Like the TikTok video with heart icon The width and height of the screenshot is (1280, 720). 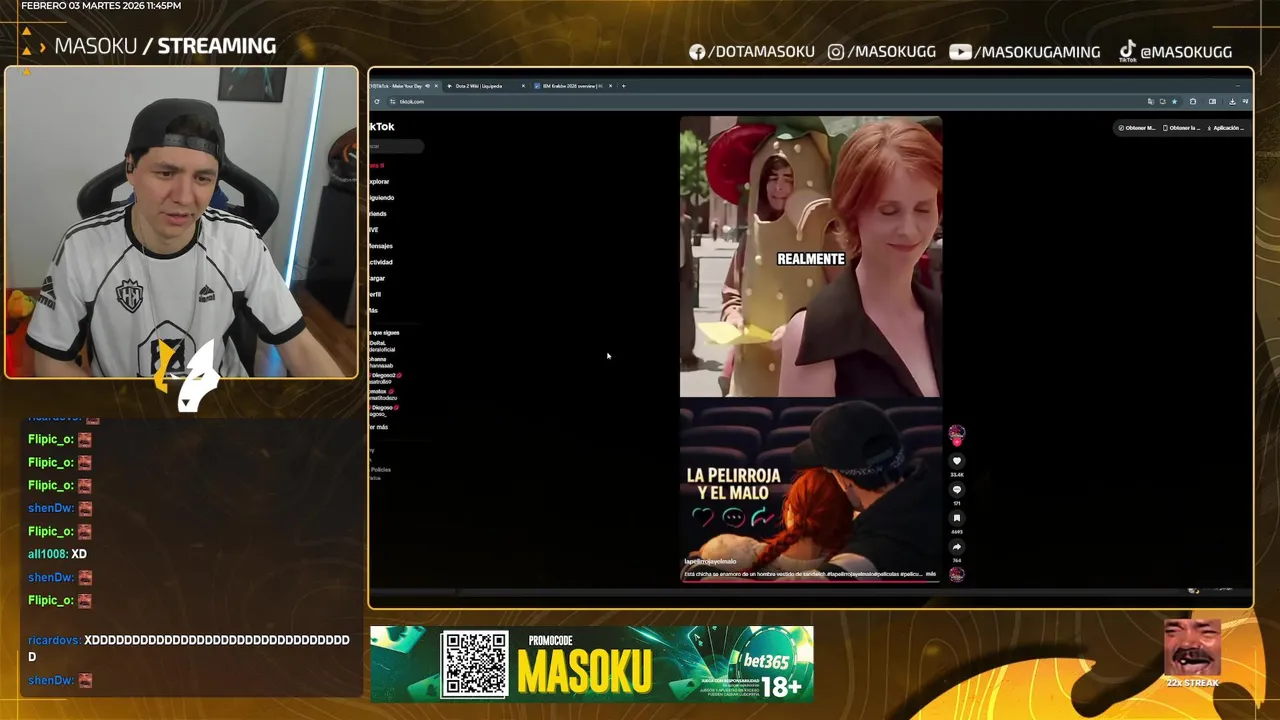point(957,461)
